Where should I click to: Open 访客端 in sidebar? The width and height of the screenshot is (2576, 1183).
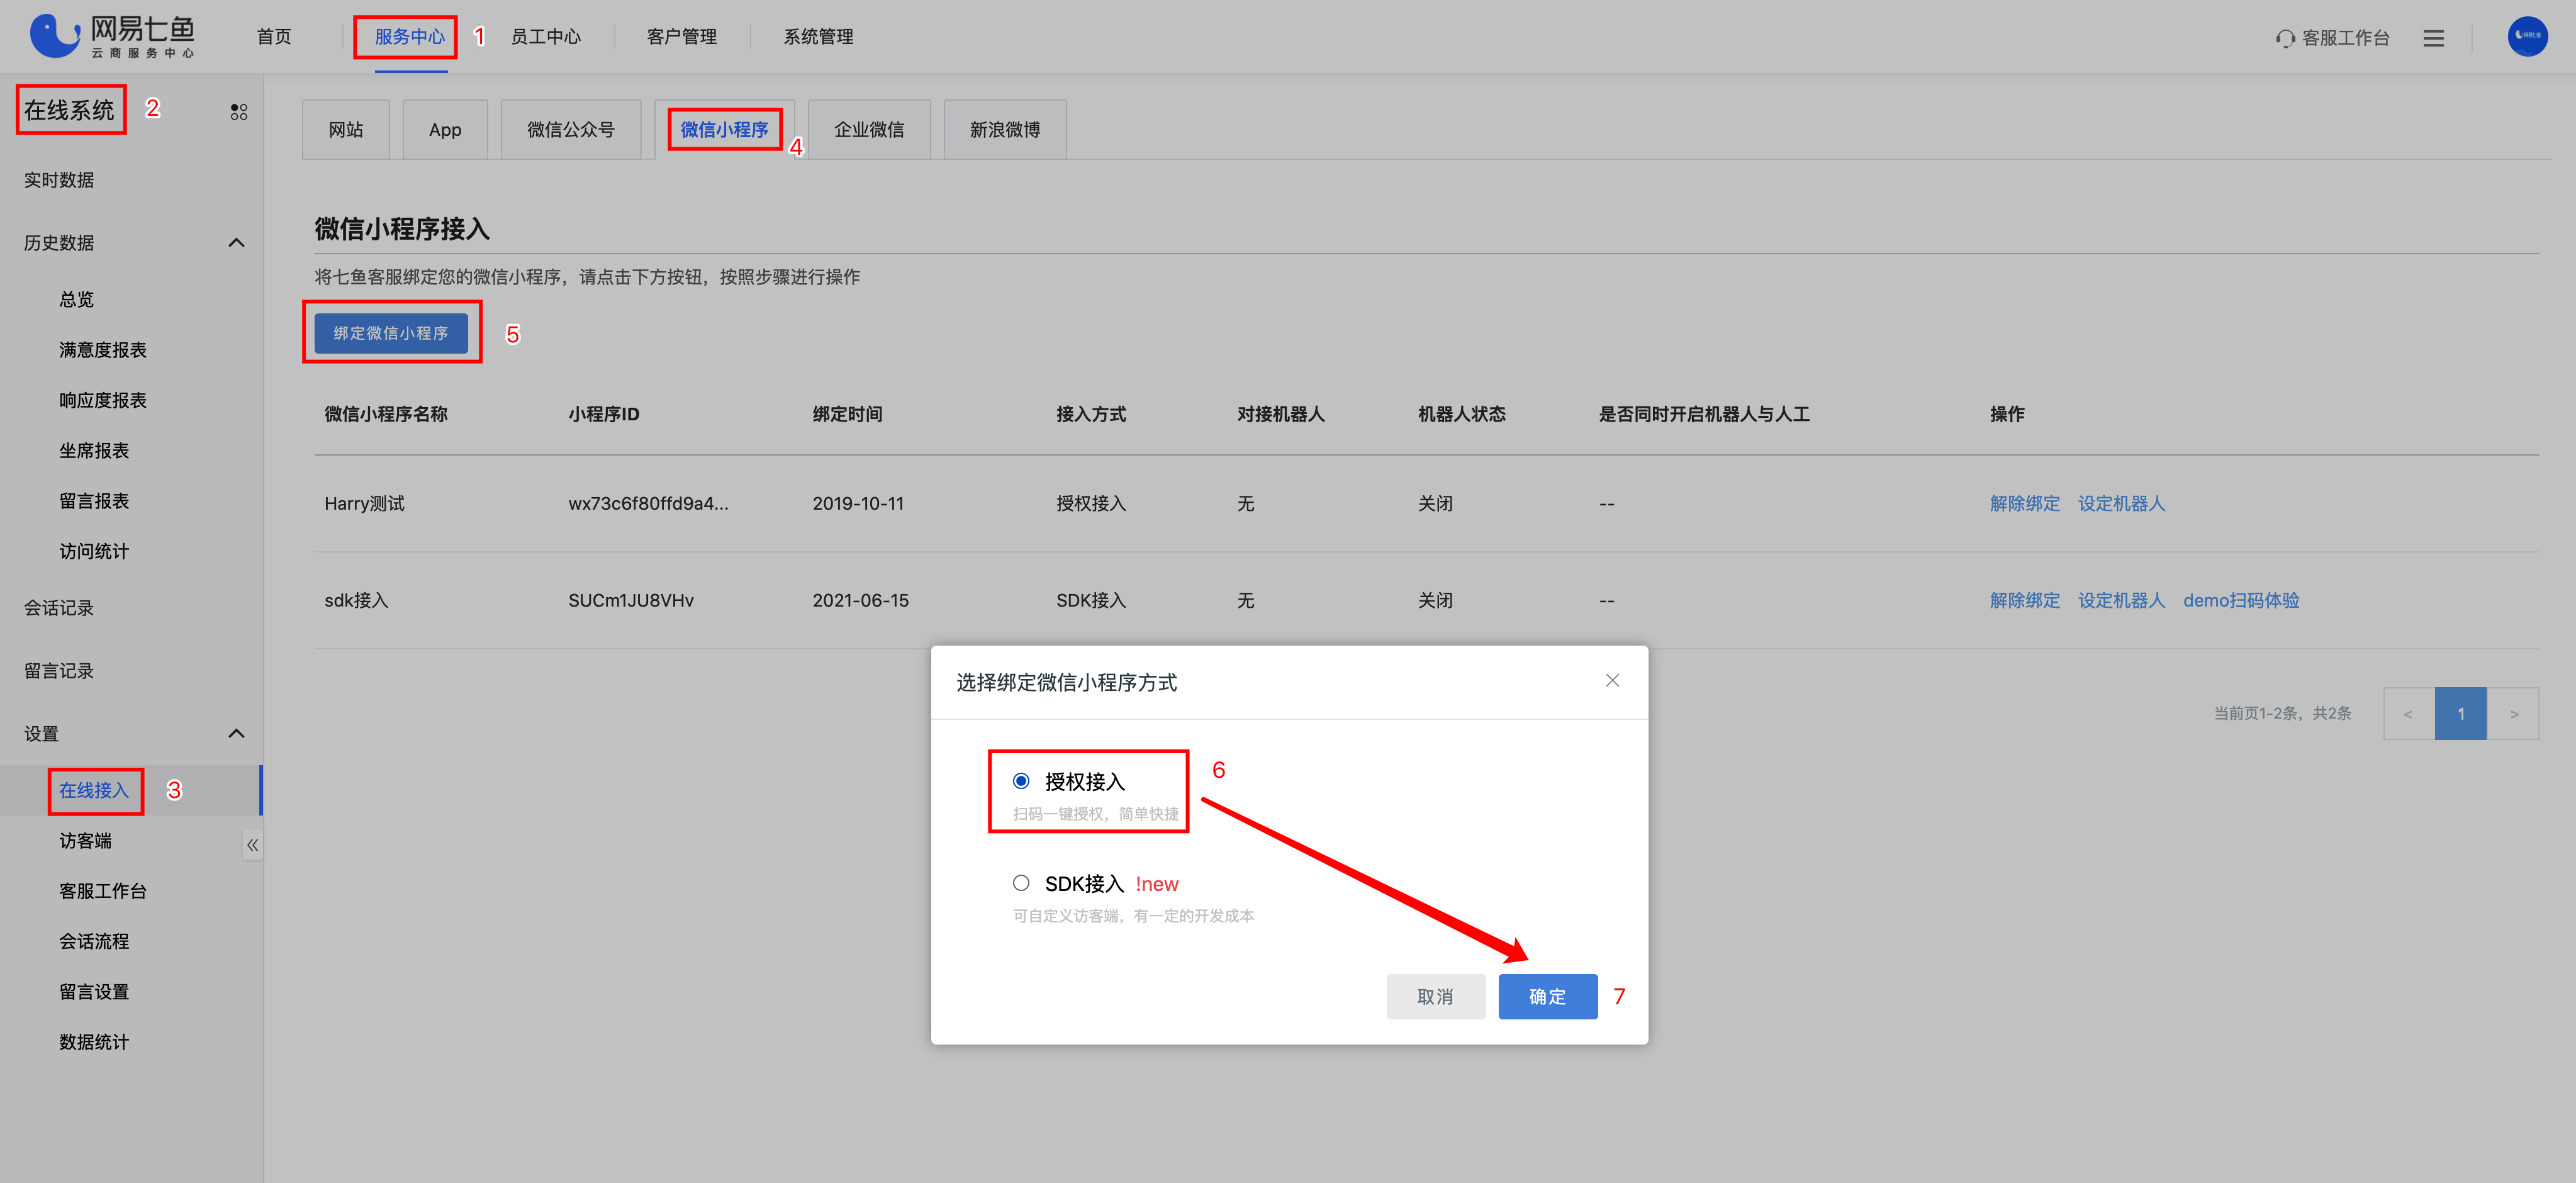point(86,841)
